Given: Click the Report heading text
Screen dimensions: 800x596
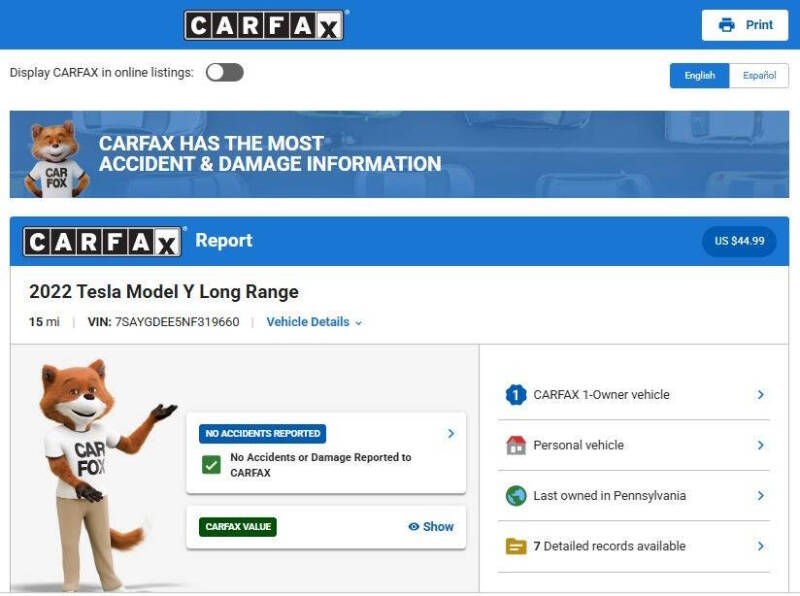Looking at the screenshot, I should click(224, 240).
